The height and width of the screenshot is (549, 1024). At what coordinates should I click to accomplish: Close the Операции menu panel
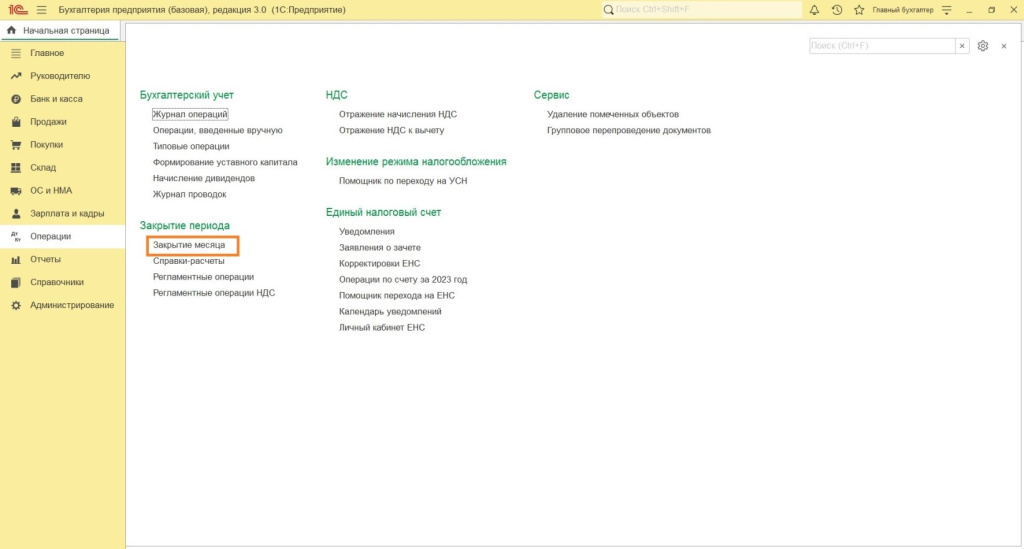click(1004, 46)
